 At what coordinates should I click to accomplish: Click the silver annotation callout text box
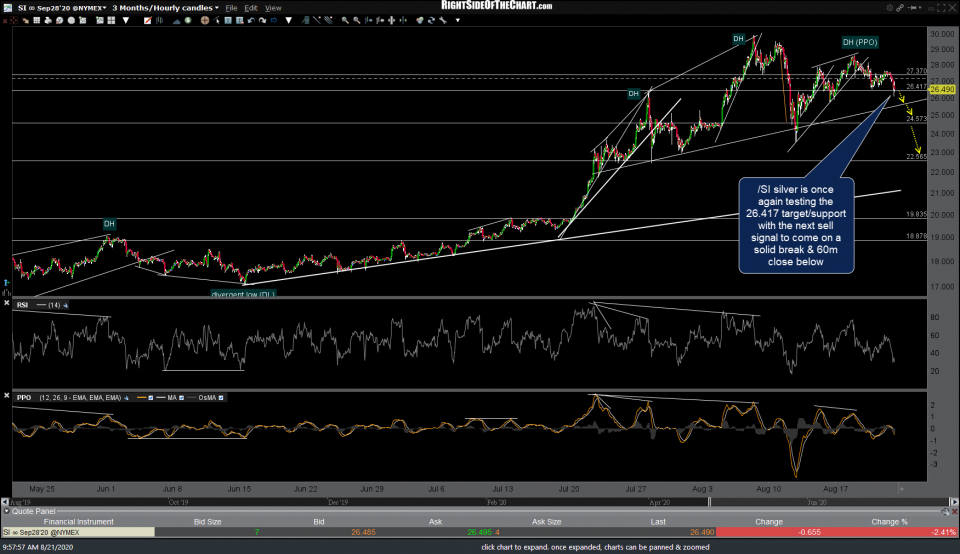[796, 225]
